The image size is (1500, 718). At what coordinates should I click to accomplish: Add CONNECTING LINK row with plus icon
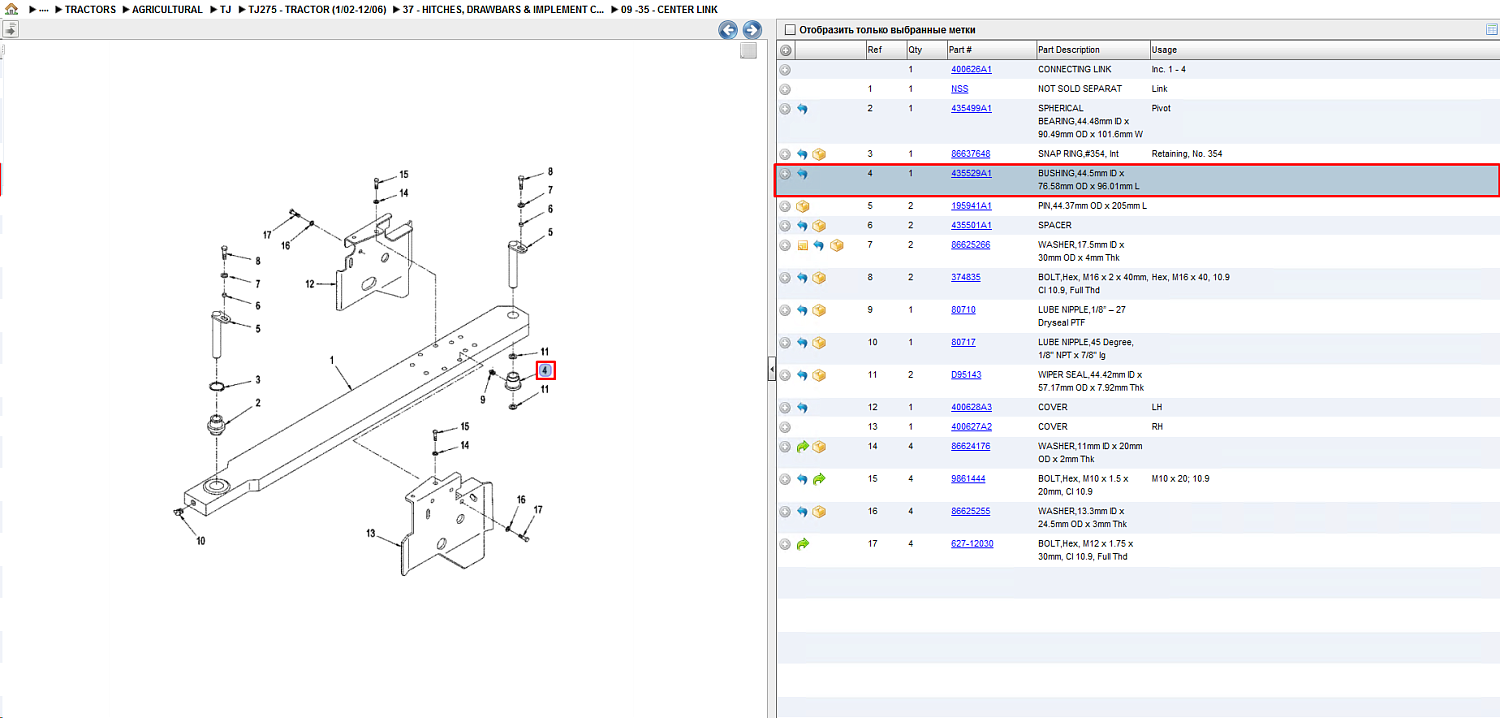(x=786, y=70)
